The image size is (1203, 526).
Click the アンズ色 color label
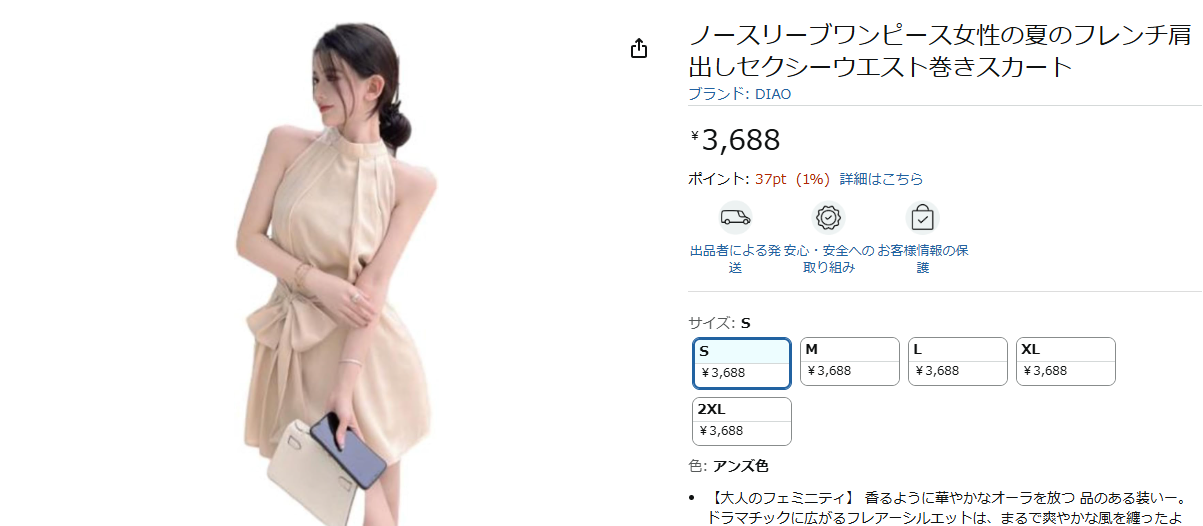740,466
